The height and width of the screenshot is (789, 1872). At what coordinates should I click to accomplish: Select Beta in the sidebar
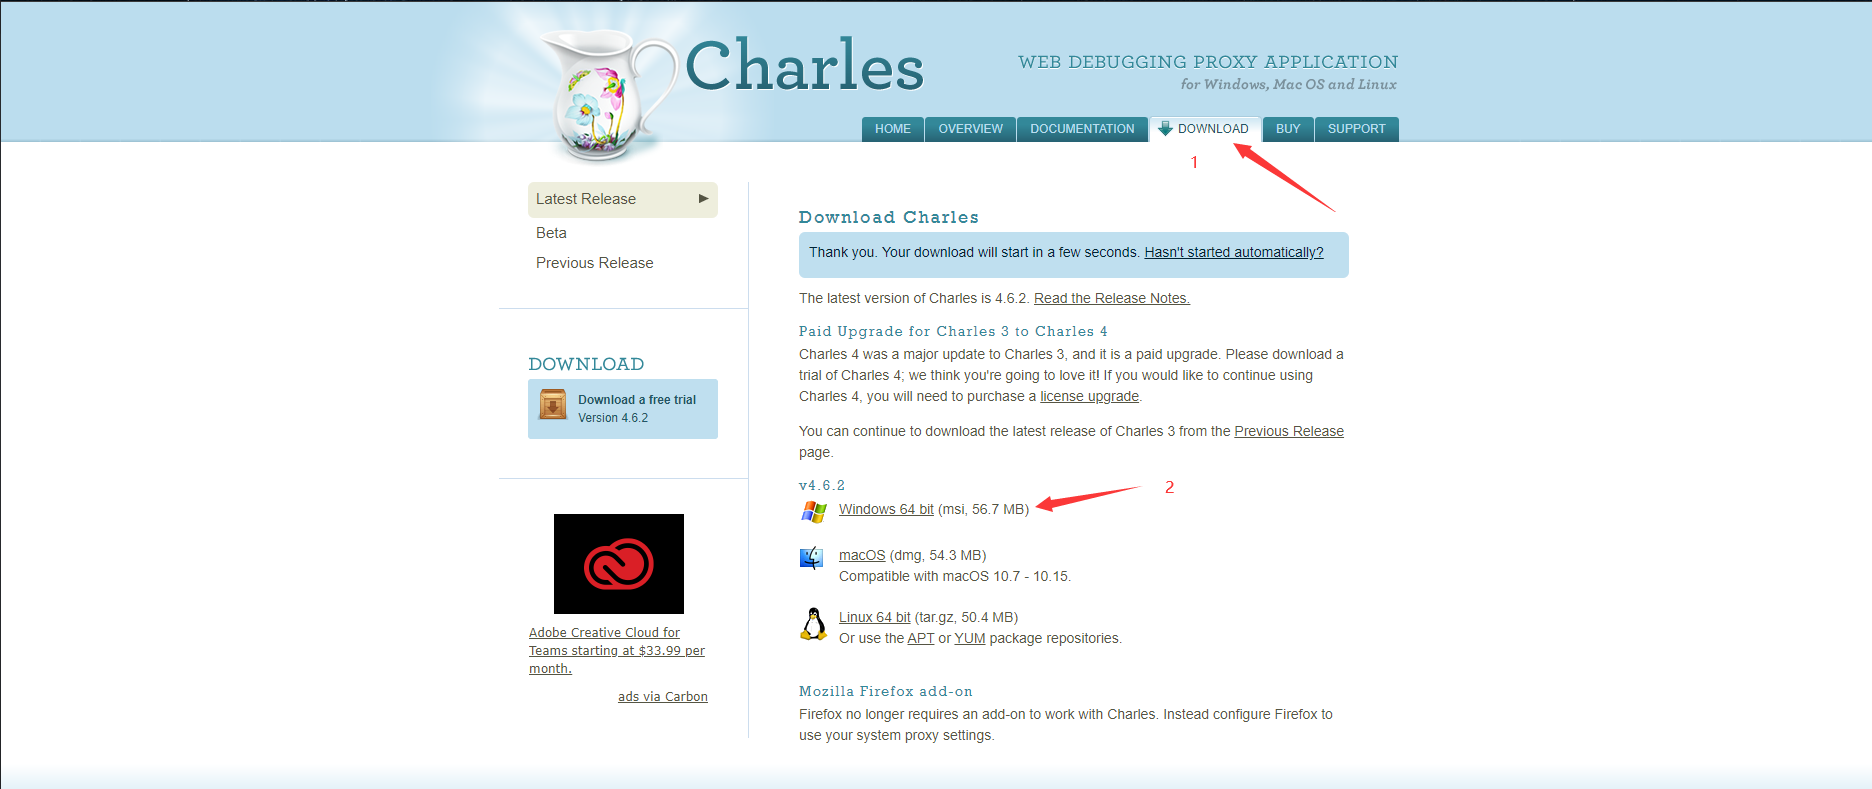click(551, 233)
